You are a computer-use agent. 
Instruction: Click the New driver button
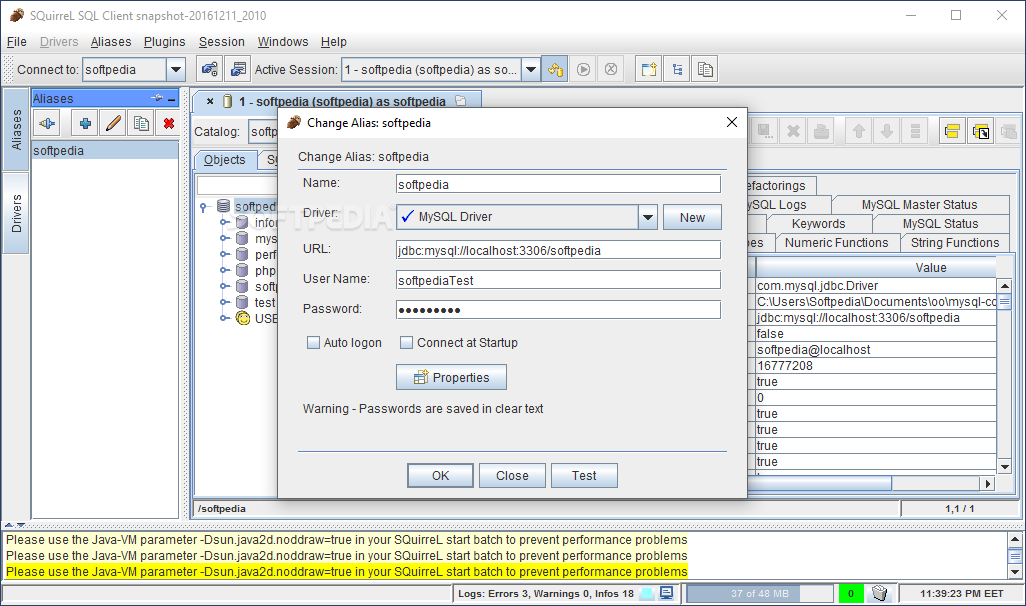[x=692, y=217]
